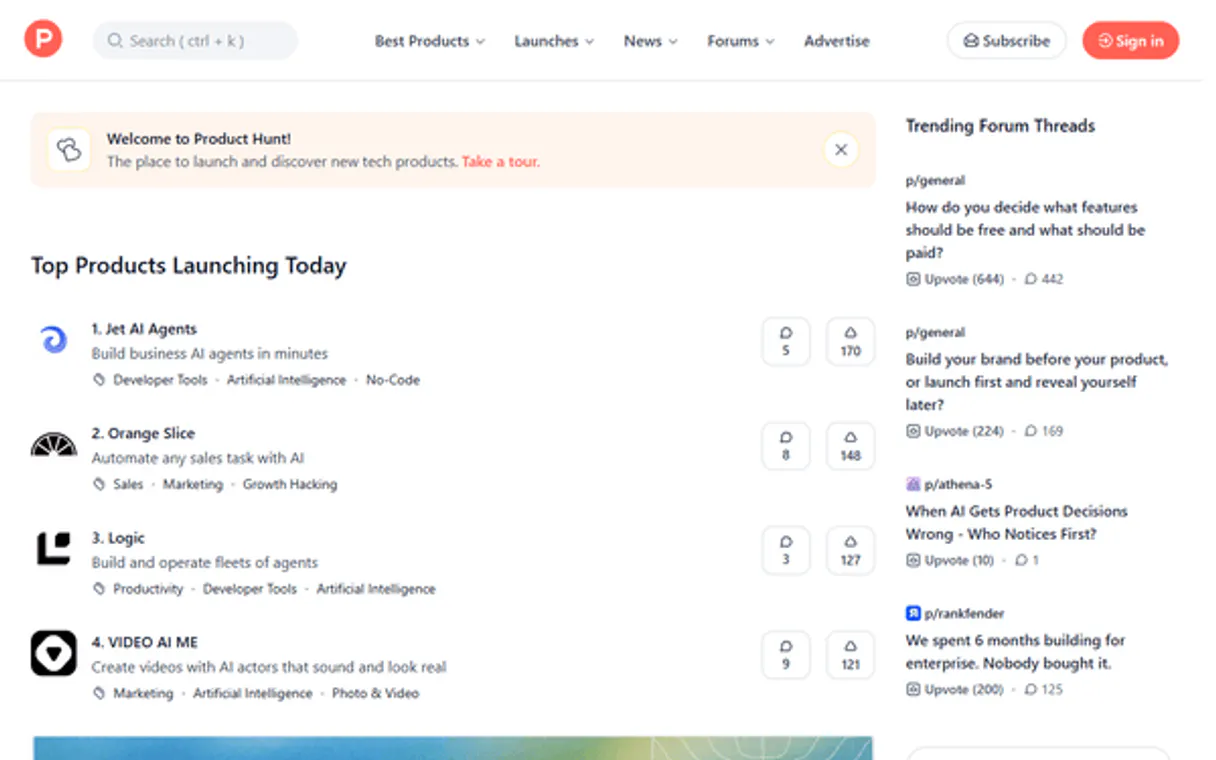Open the p/rankfender forum link

tap(964, 613)
